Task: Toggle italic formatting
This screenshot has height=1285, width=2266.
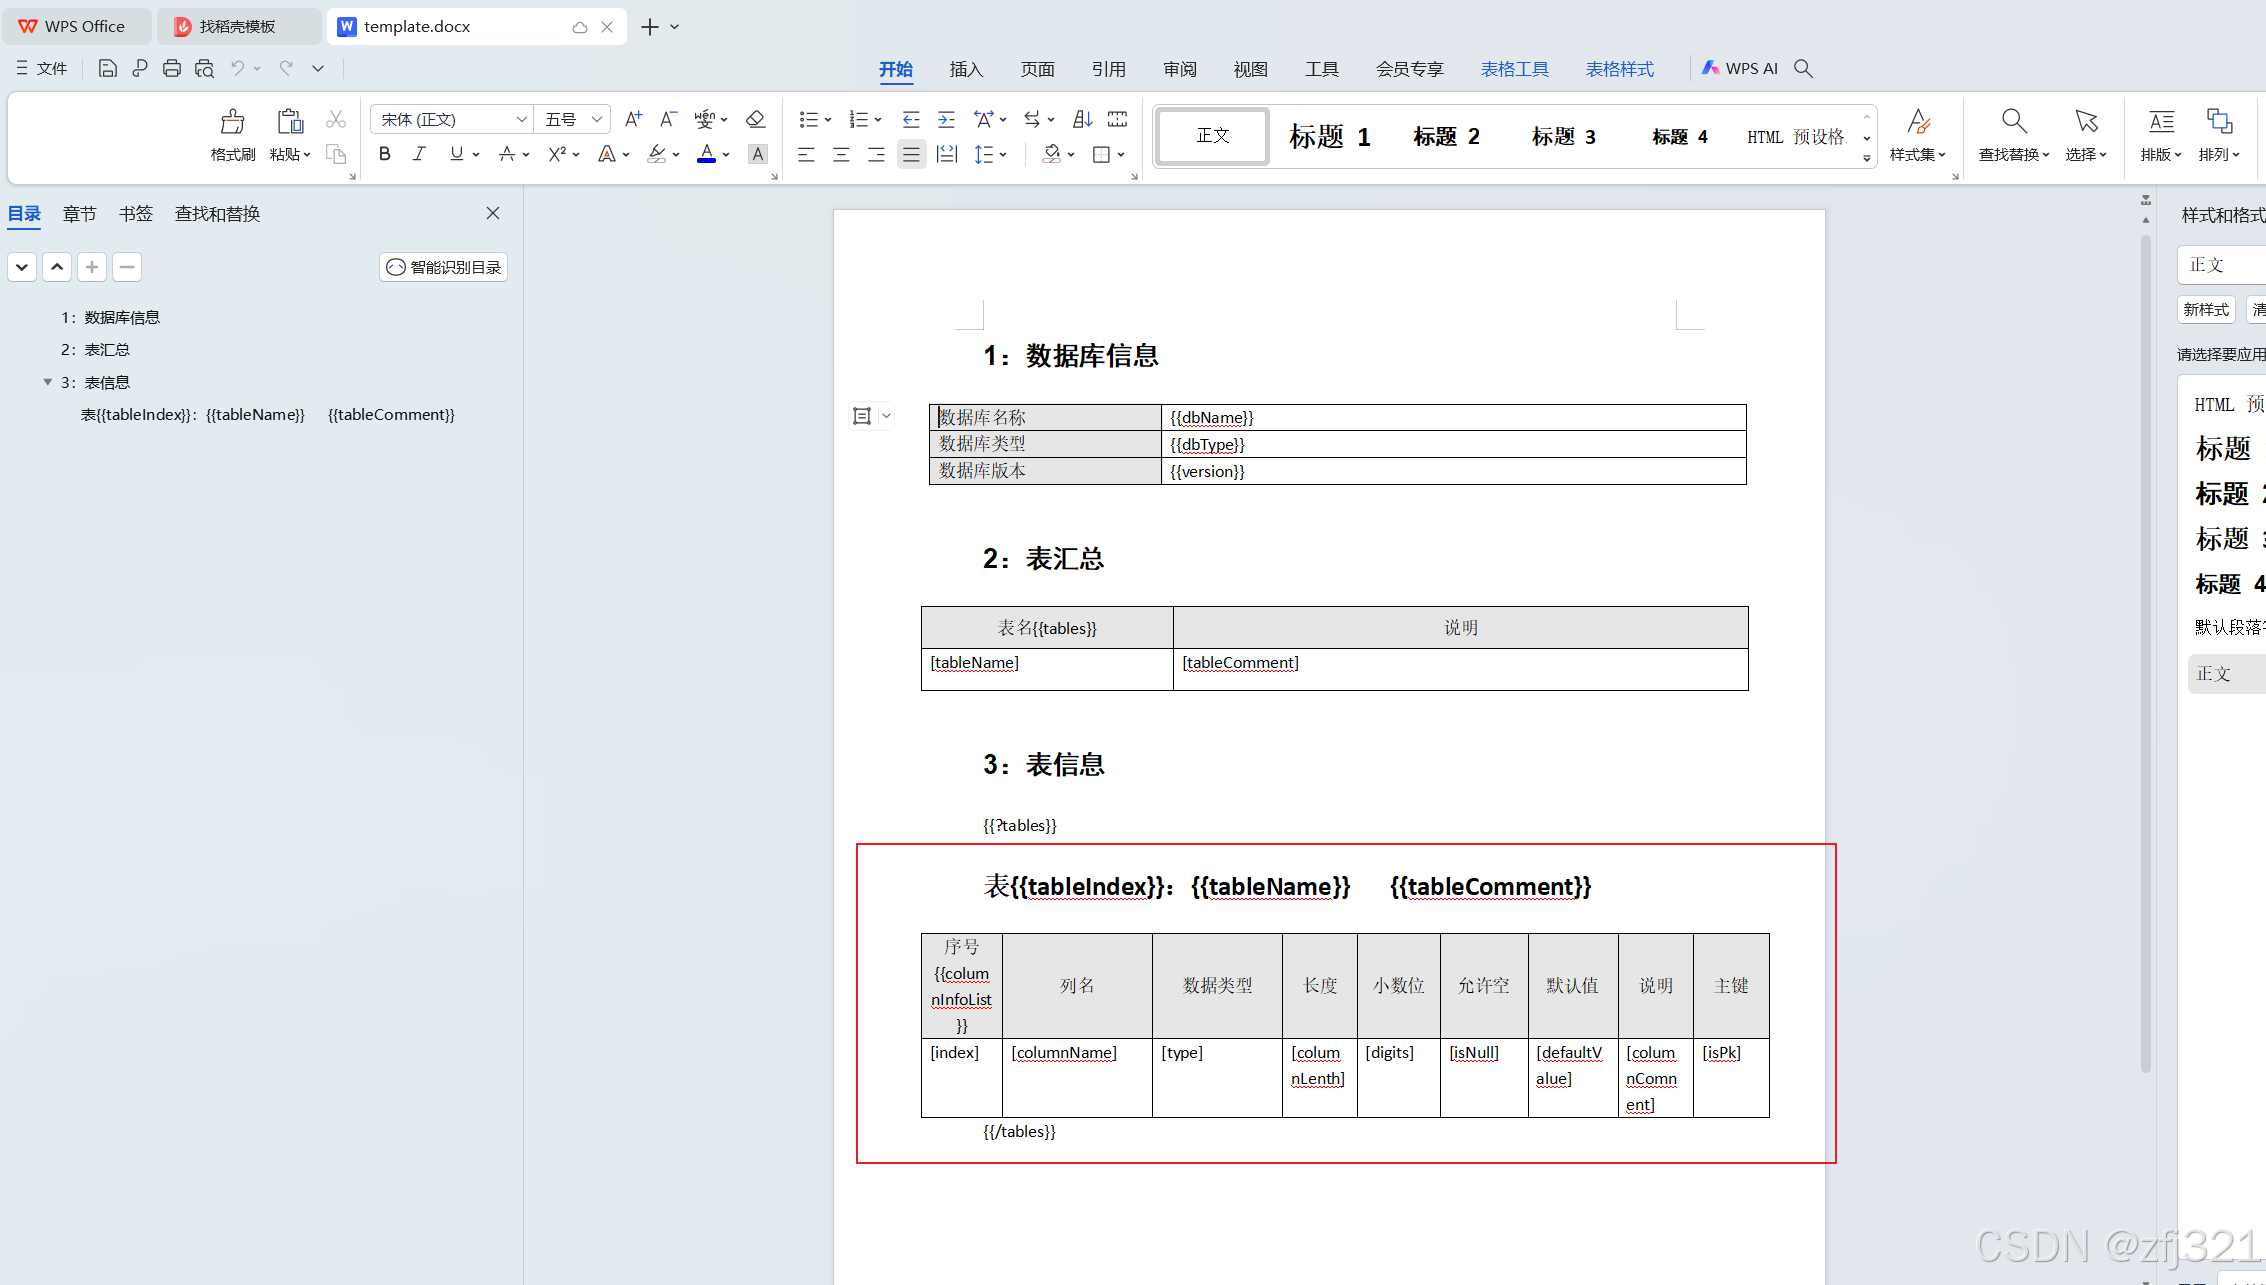Action: pyautogui.click(x=419, y=154)
